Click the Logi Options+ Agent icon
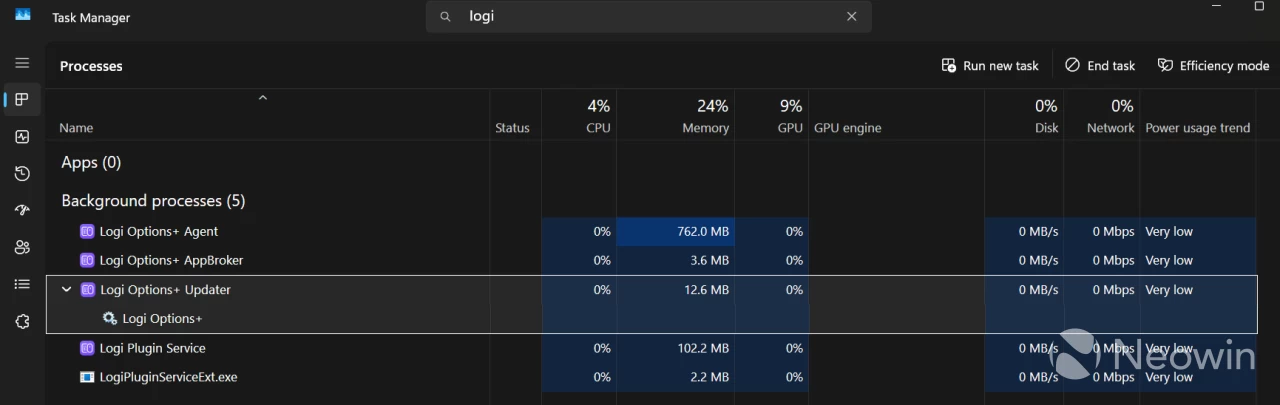This screenshot has width=1280, height=405. tap(87, 232)
